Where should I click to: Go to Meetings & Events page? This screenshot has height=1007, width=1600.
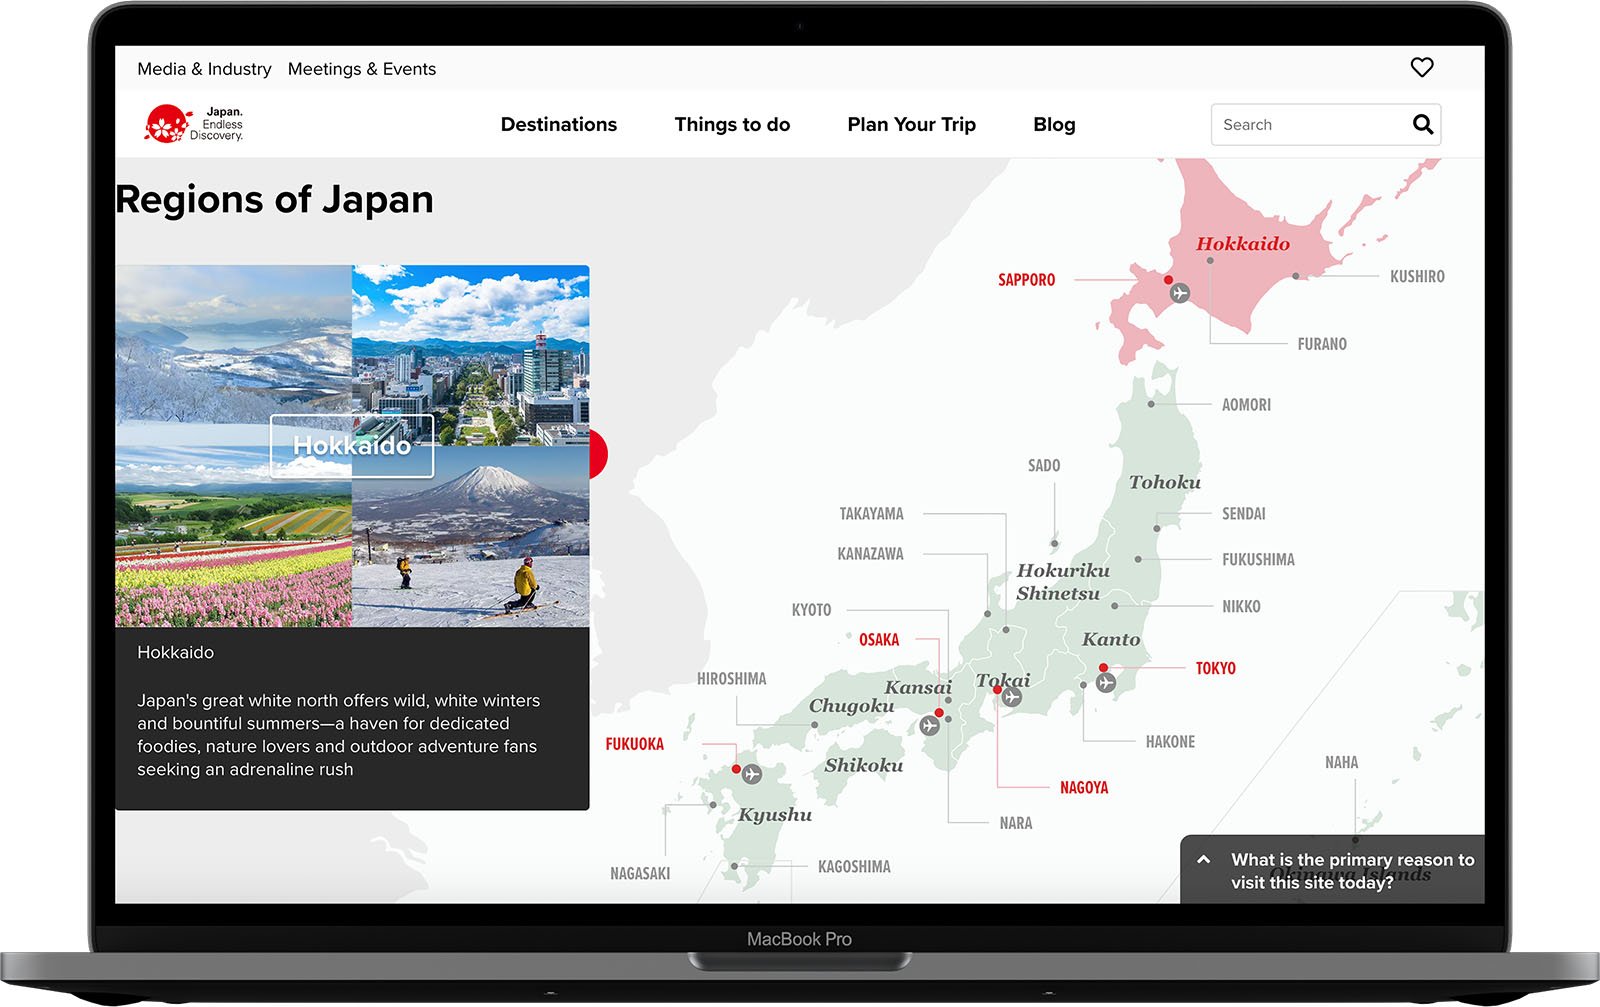(362, 69)
